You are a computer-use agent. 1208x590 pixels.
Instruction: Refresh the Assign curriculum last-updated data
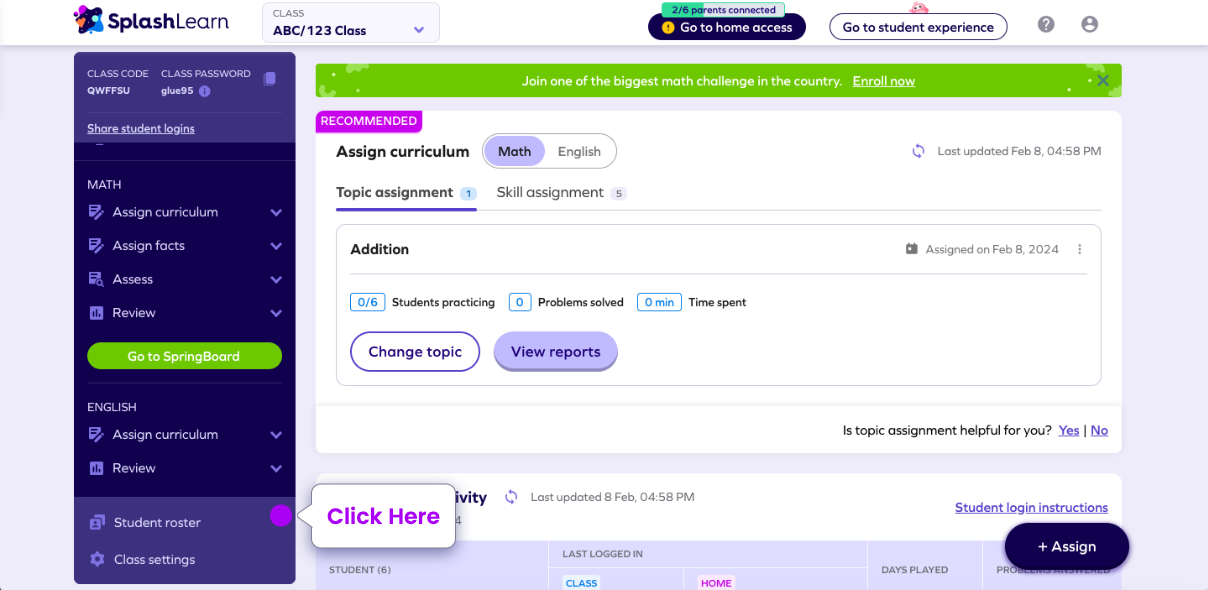point(919,151)
